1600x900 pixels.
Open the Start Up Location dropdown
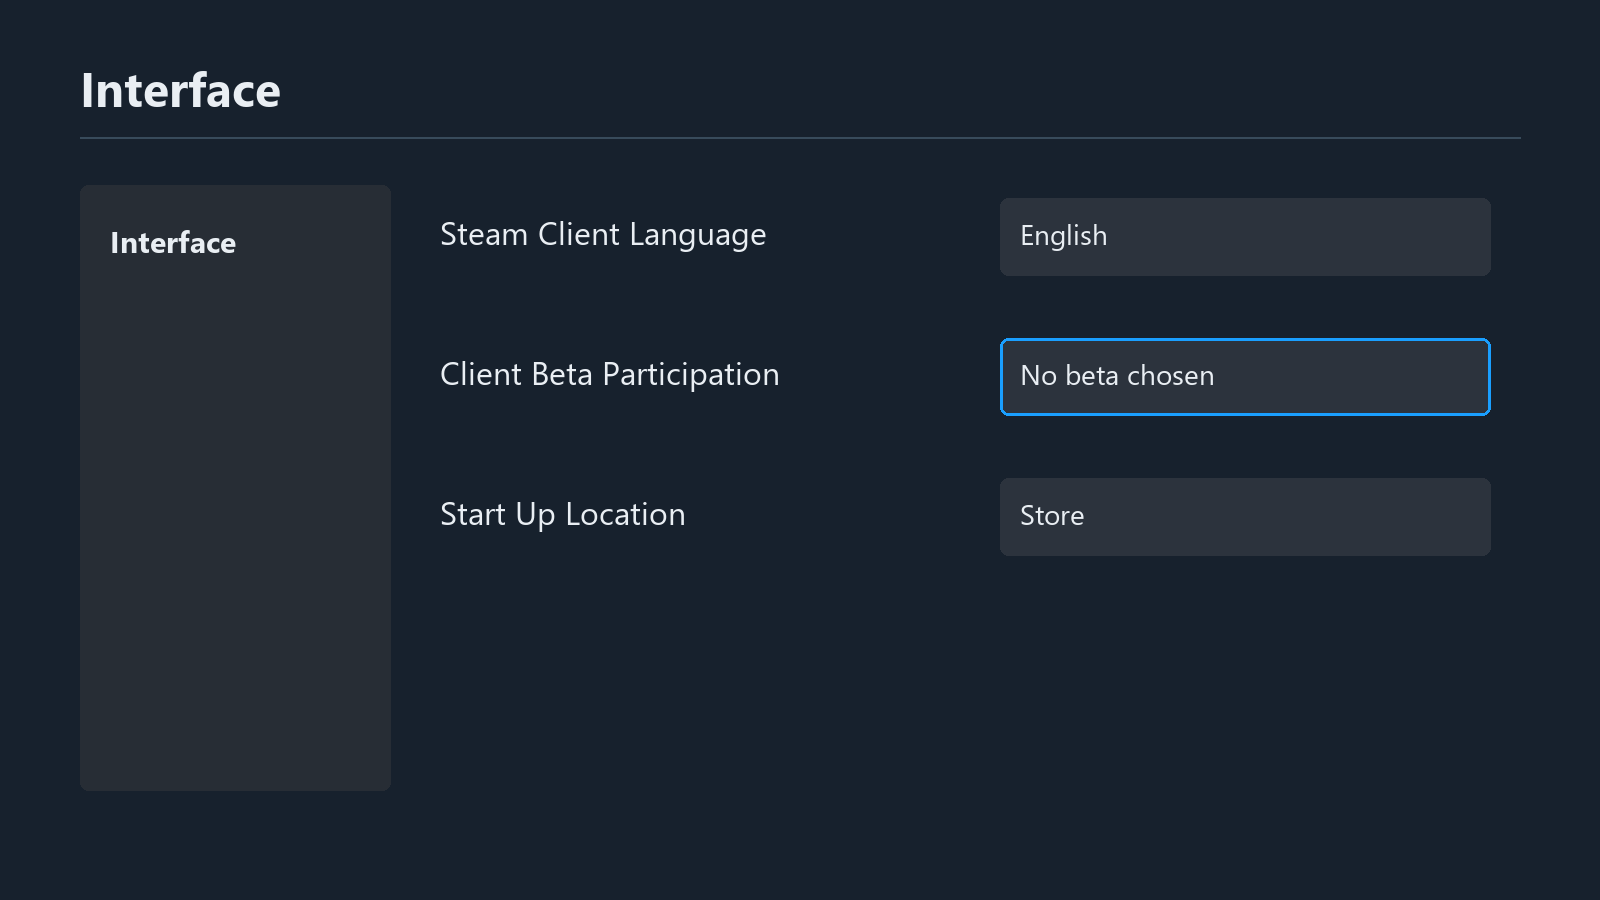tap(1245, 517)
